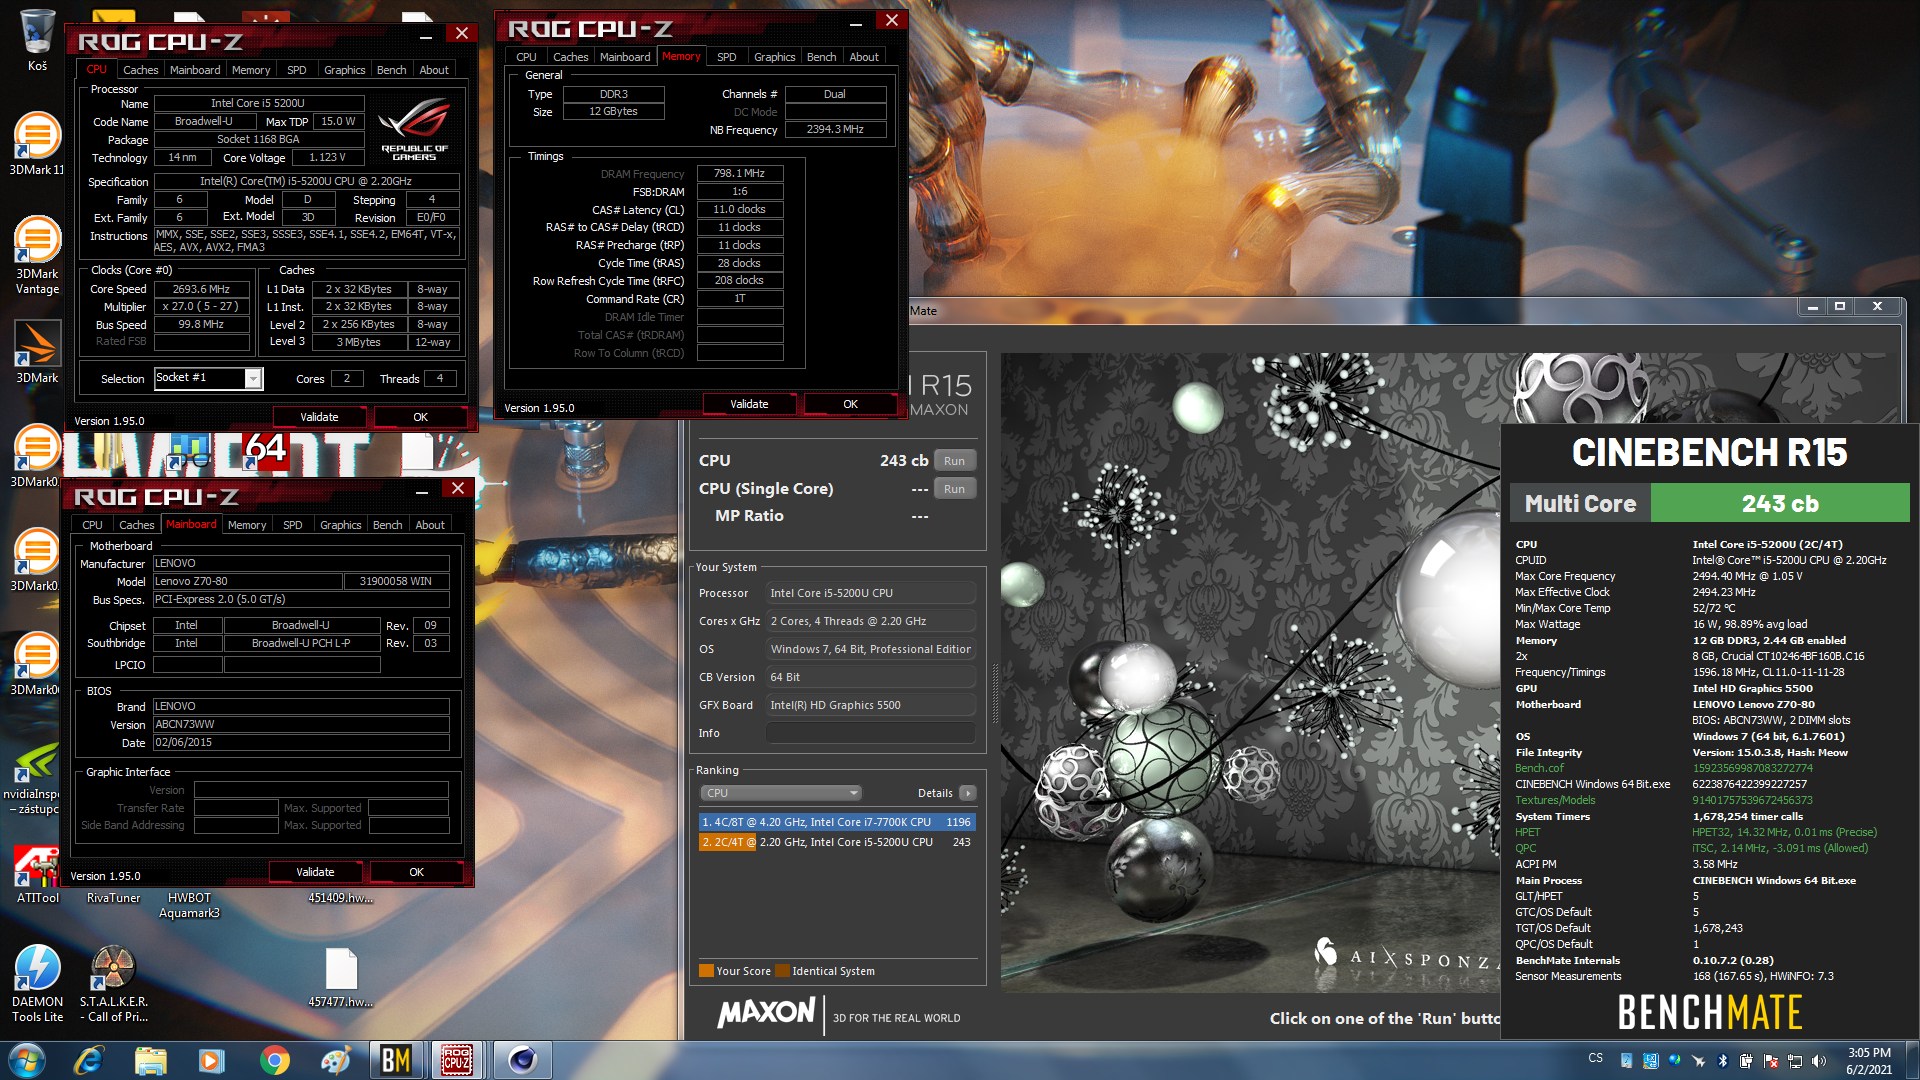Open About tab in the CPU-tab CPU-Z window
The height and width of the screenshot is (1080, 1920).
[x=434, y=70]
